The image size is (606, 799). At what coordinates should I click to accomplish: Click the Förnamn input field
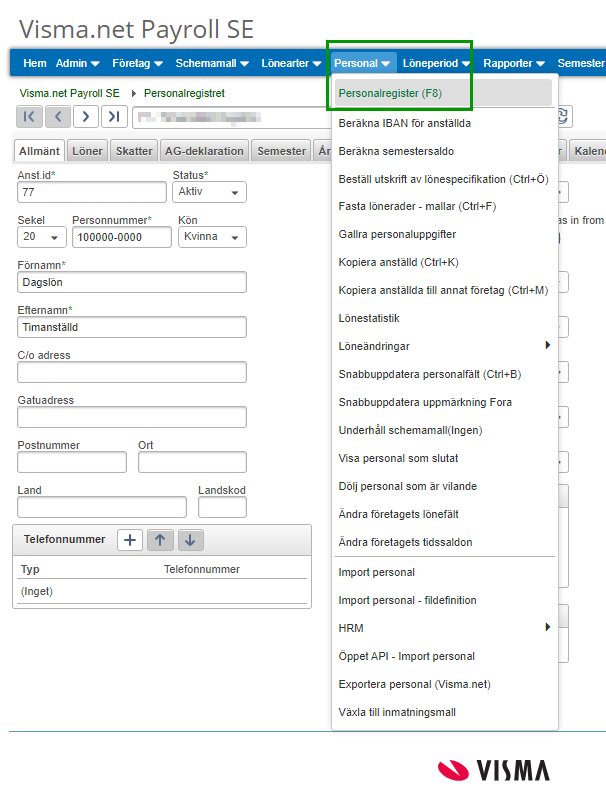132,282
